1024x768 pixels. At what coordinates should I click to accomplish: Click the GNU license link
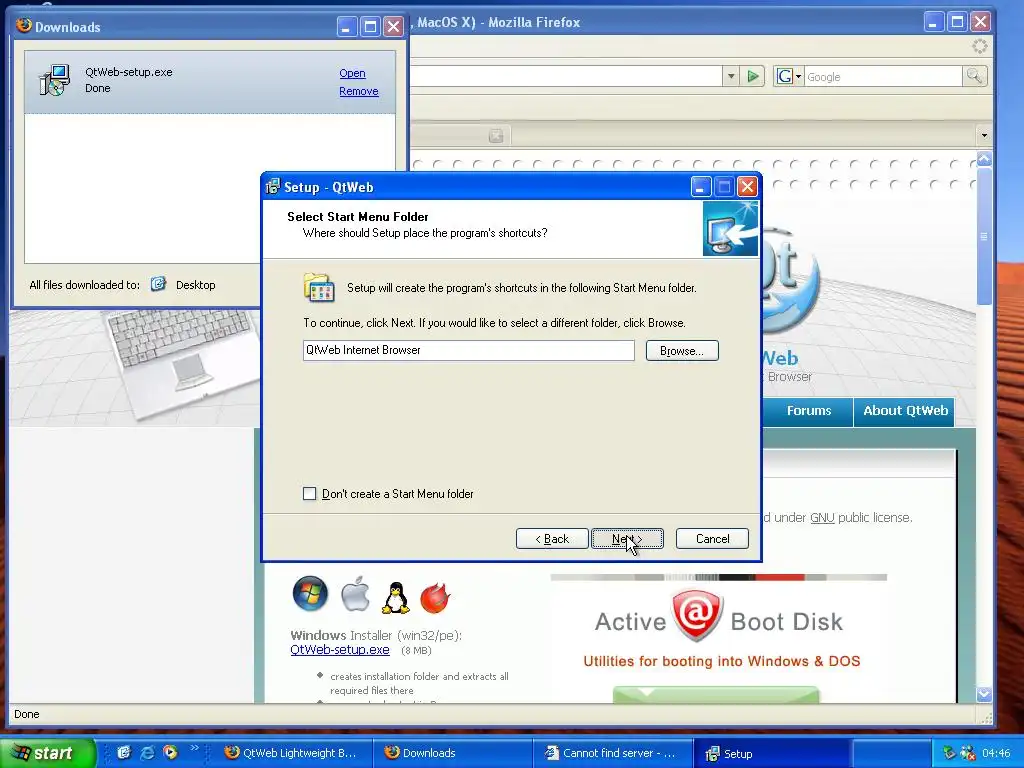822,518
